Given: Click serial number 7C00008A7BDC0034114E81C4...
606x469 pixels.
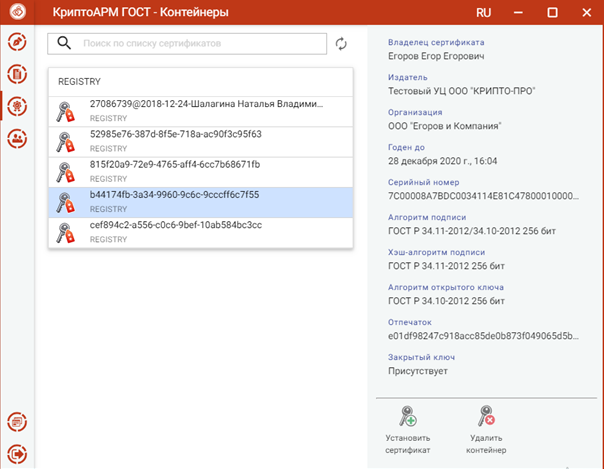Looking at the screenshot, I should tap(483, 196).
